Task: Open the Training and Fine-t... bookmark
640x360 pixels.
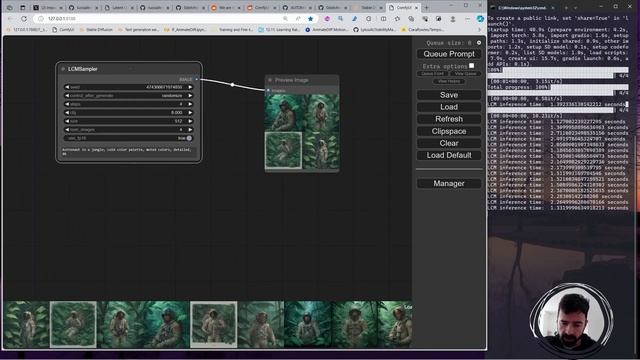Action: [x=233, y=29]
